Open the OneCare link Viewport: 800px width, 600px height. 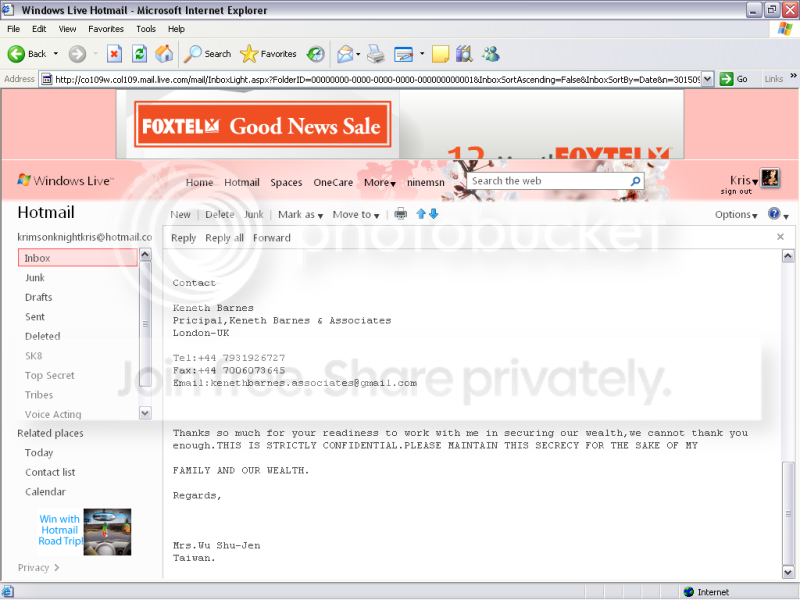point(333,183)
